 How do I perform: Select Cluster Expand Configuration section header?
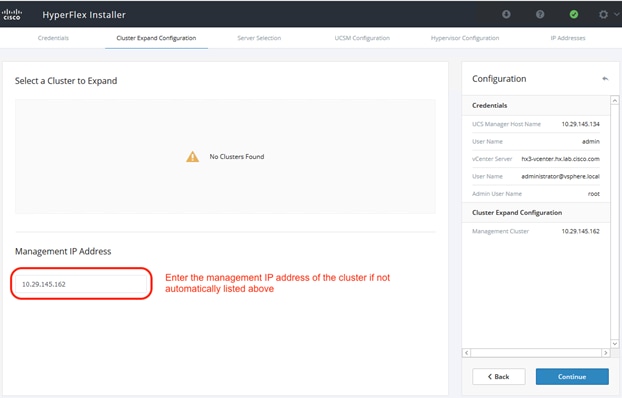click(536, 213)
